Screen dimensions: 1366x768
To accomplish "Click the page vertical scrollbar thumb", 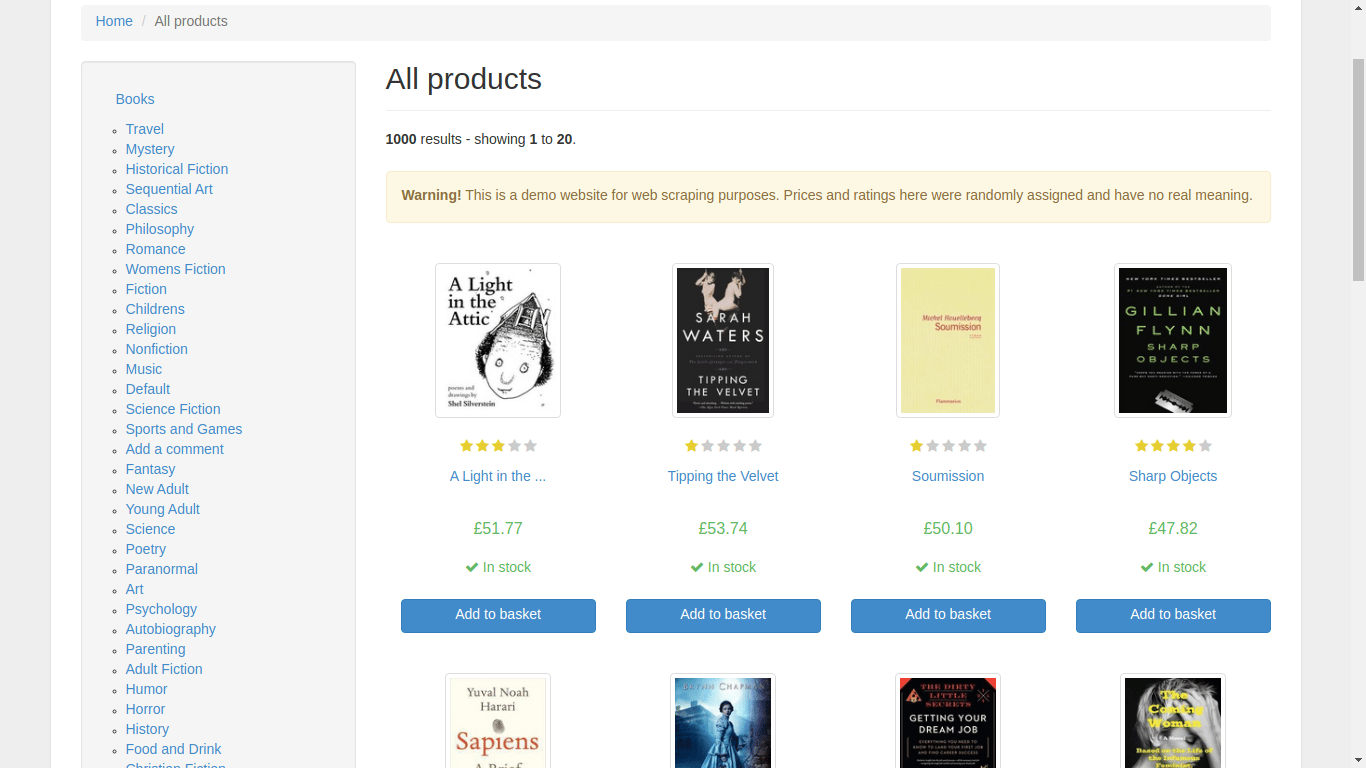I will click(x=1358, y=170).
